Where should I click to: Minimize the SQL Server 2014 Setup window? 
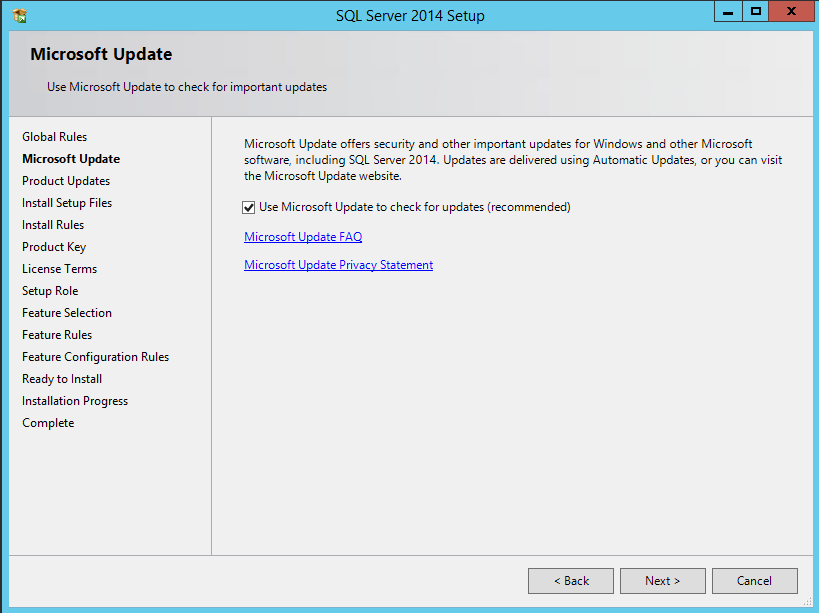[728, 11]
